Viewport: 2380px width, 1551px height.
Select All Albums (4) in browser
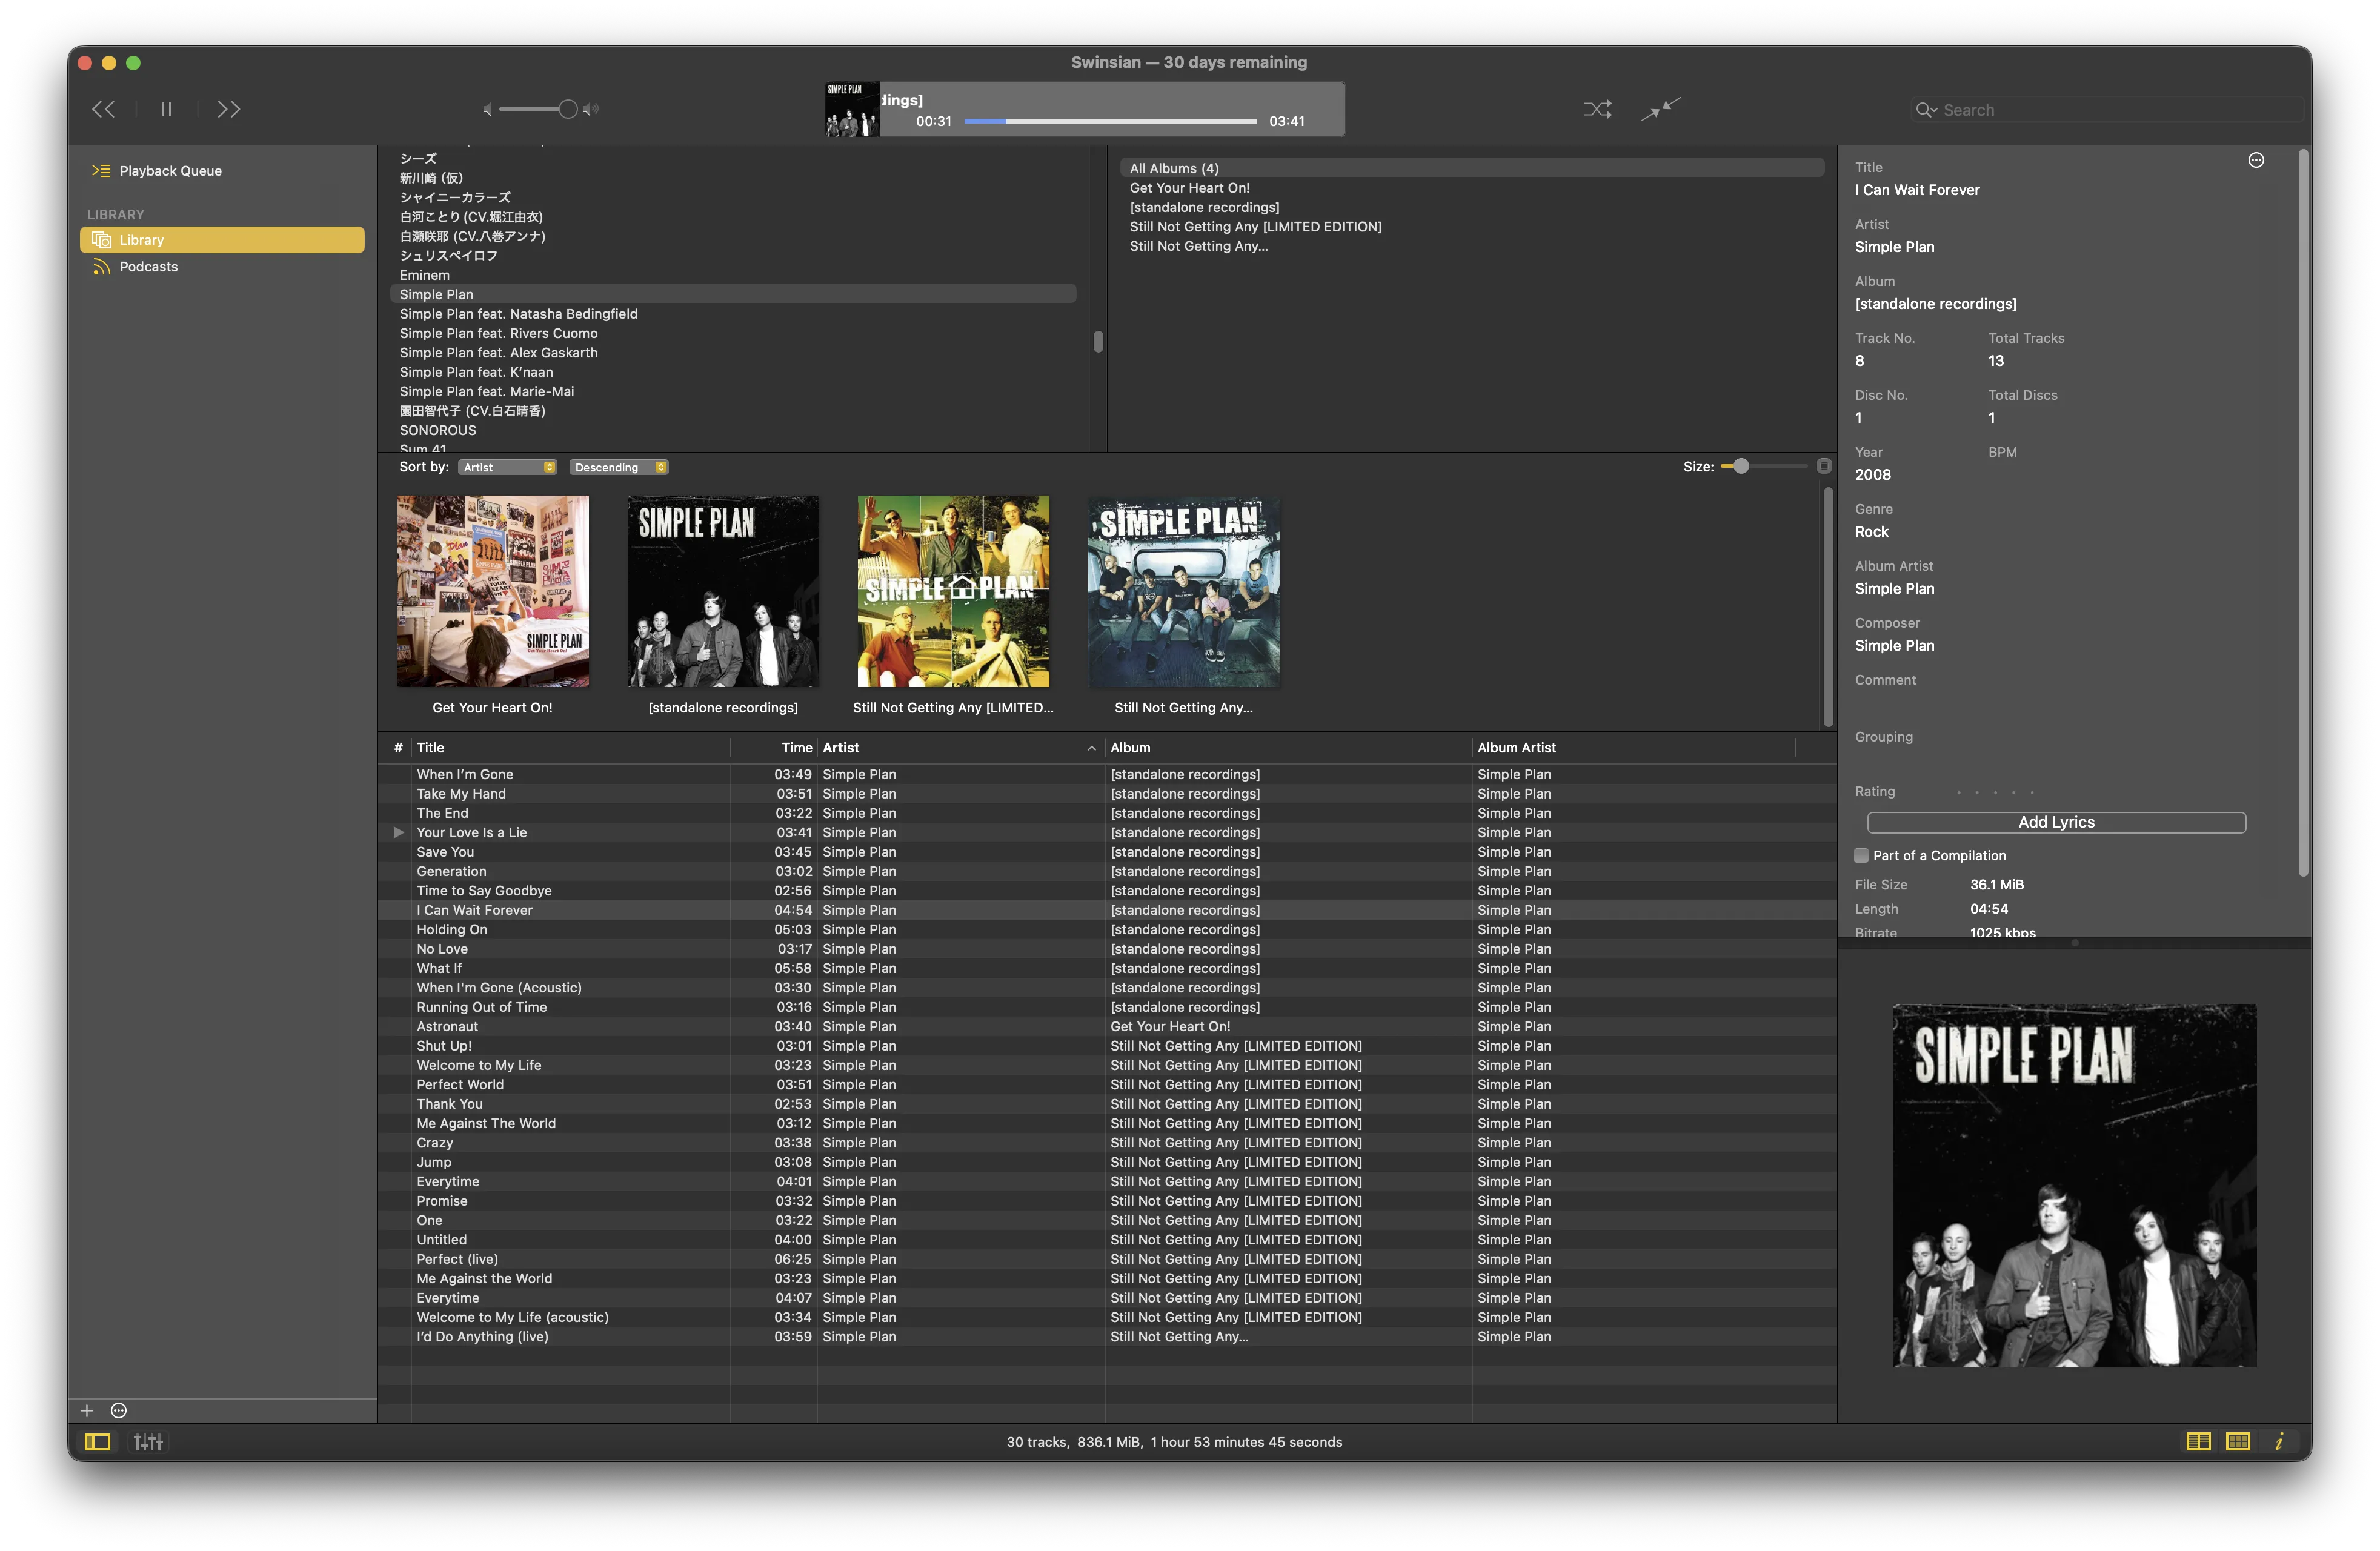[x=1472, y=169]
